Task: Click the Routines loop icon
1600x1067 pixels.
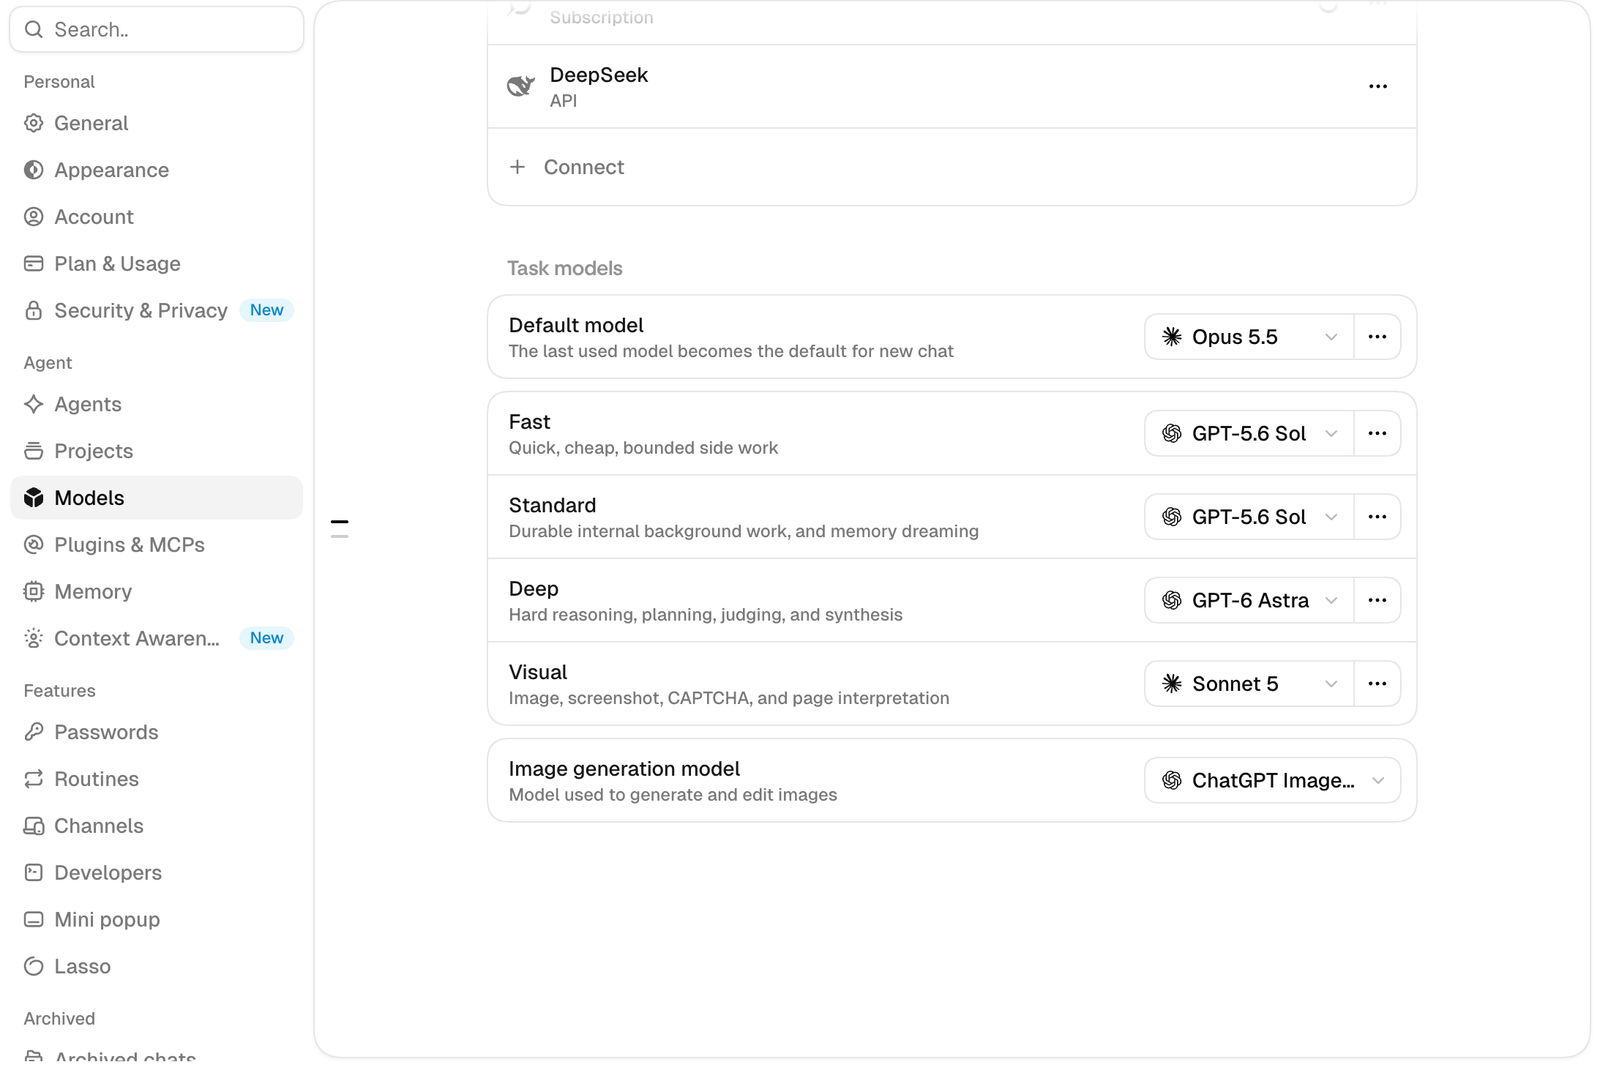Action: coord(34,779)
